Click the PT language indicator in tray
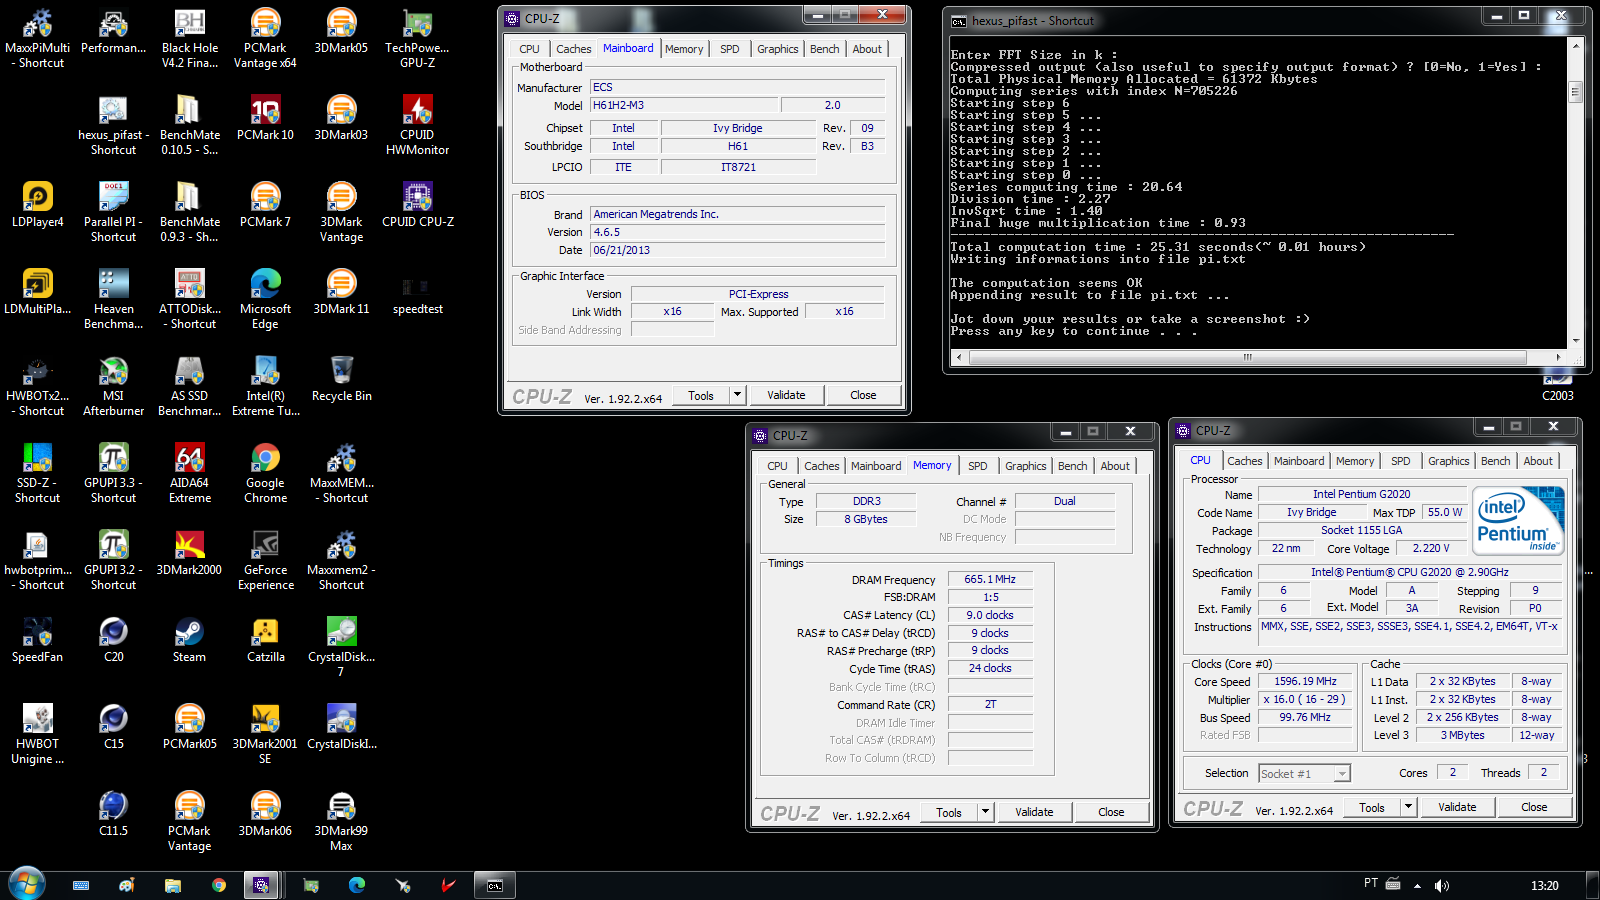 1371,883
